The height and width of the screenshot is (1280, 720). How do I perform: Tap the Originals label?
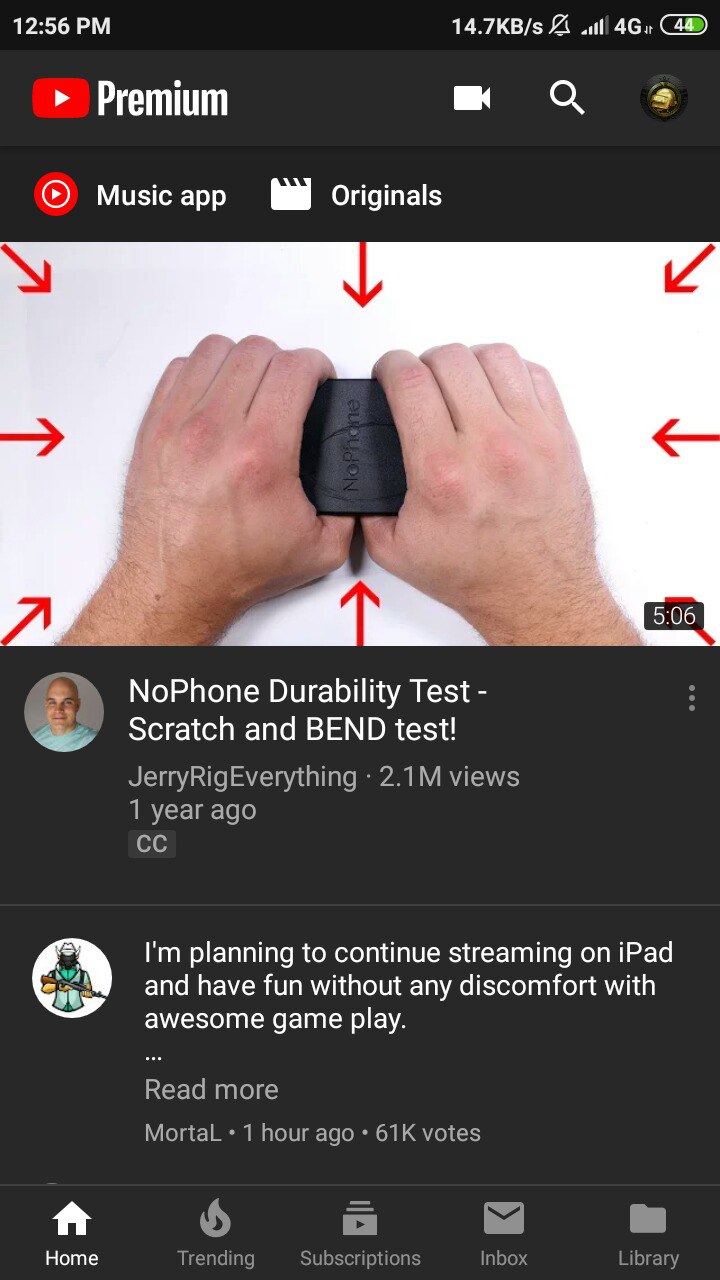point(386,196)
